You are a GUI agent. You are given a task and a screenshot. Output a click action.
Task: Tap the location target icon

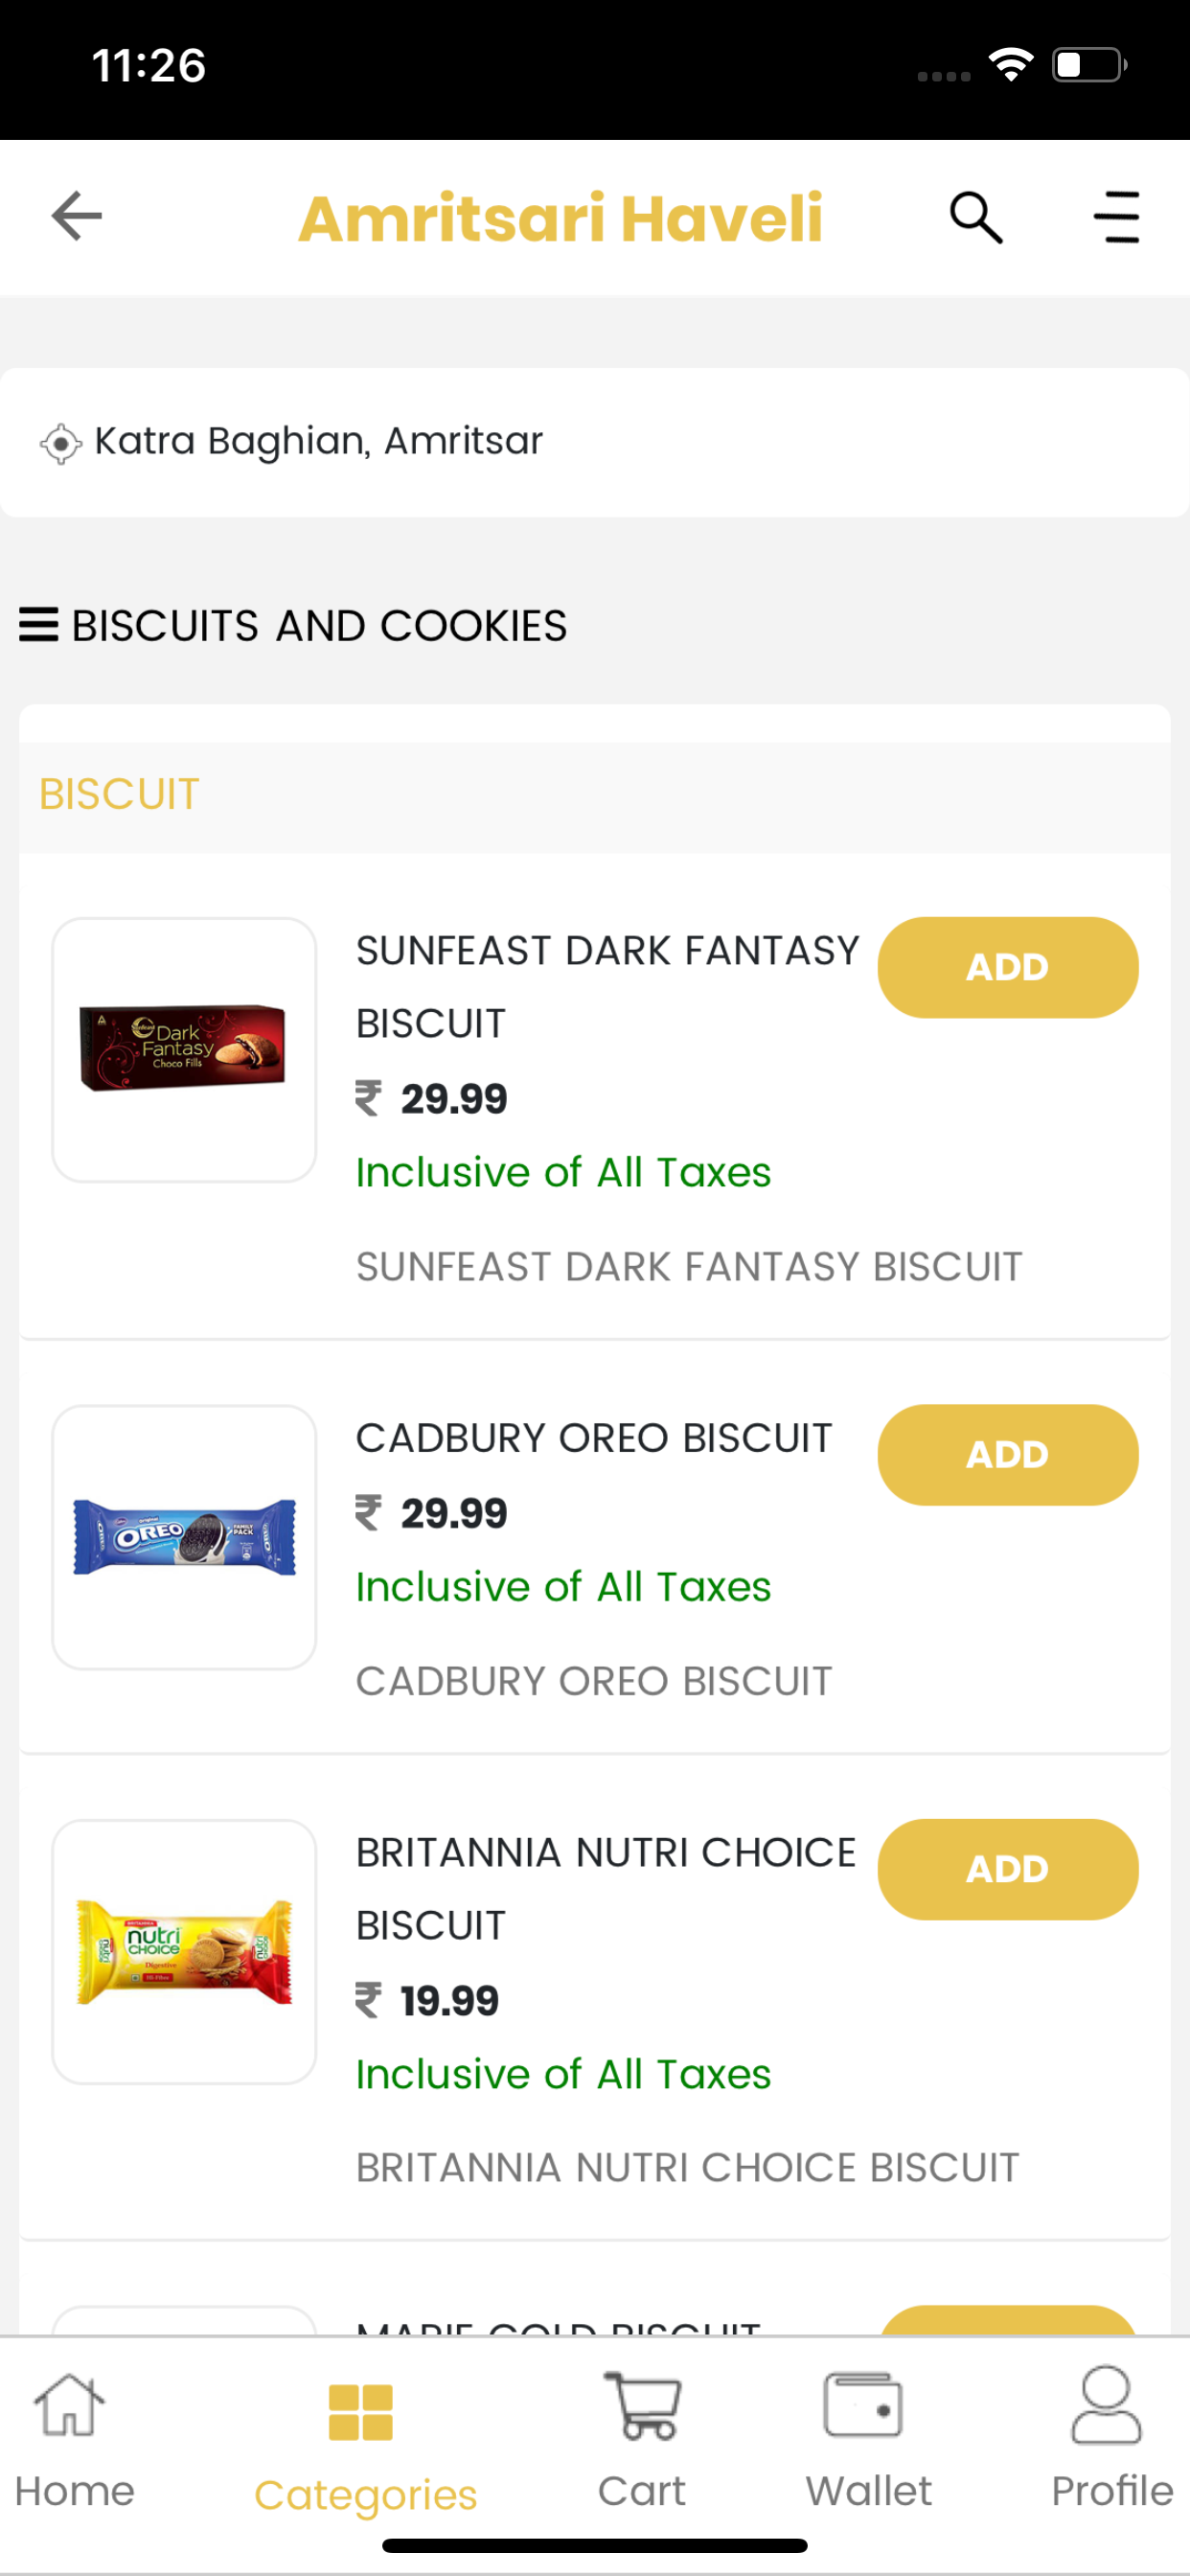pyautogui.click(x=60, y=443)
